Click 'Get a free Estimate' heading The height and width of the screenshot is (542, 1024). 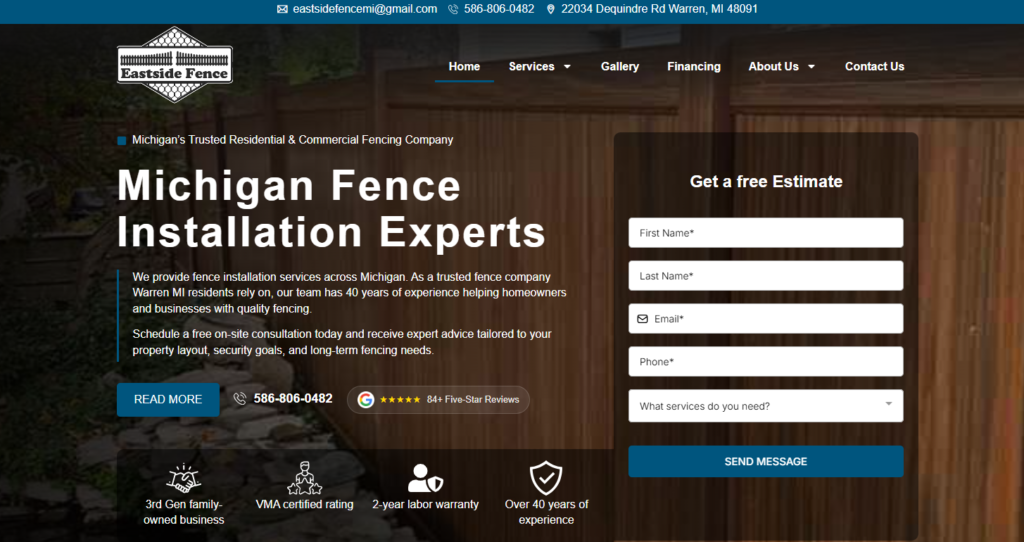coord(766,182)
